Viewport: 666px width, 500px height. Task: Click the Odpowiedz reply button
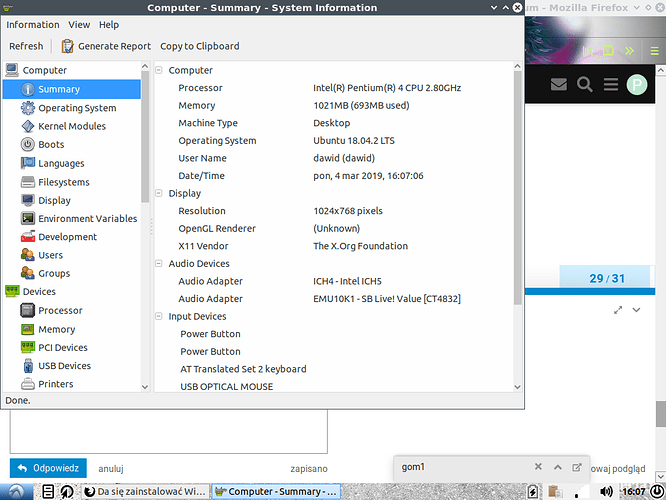coord(48,468)
